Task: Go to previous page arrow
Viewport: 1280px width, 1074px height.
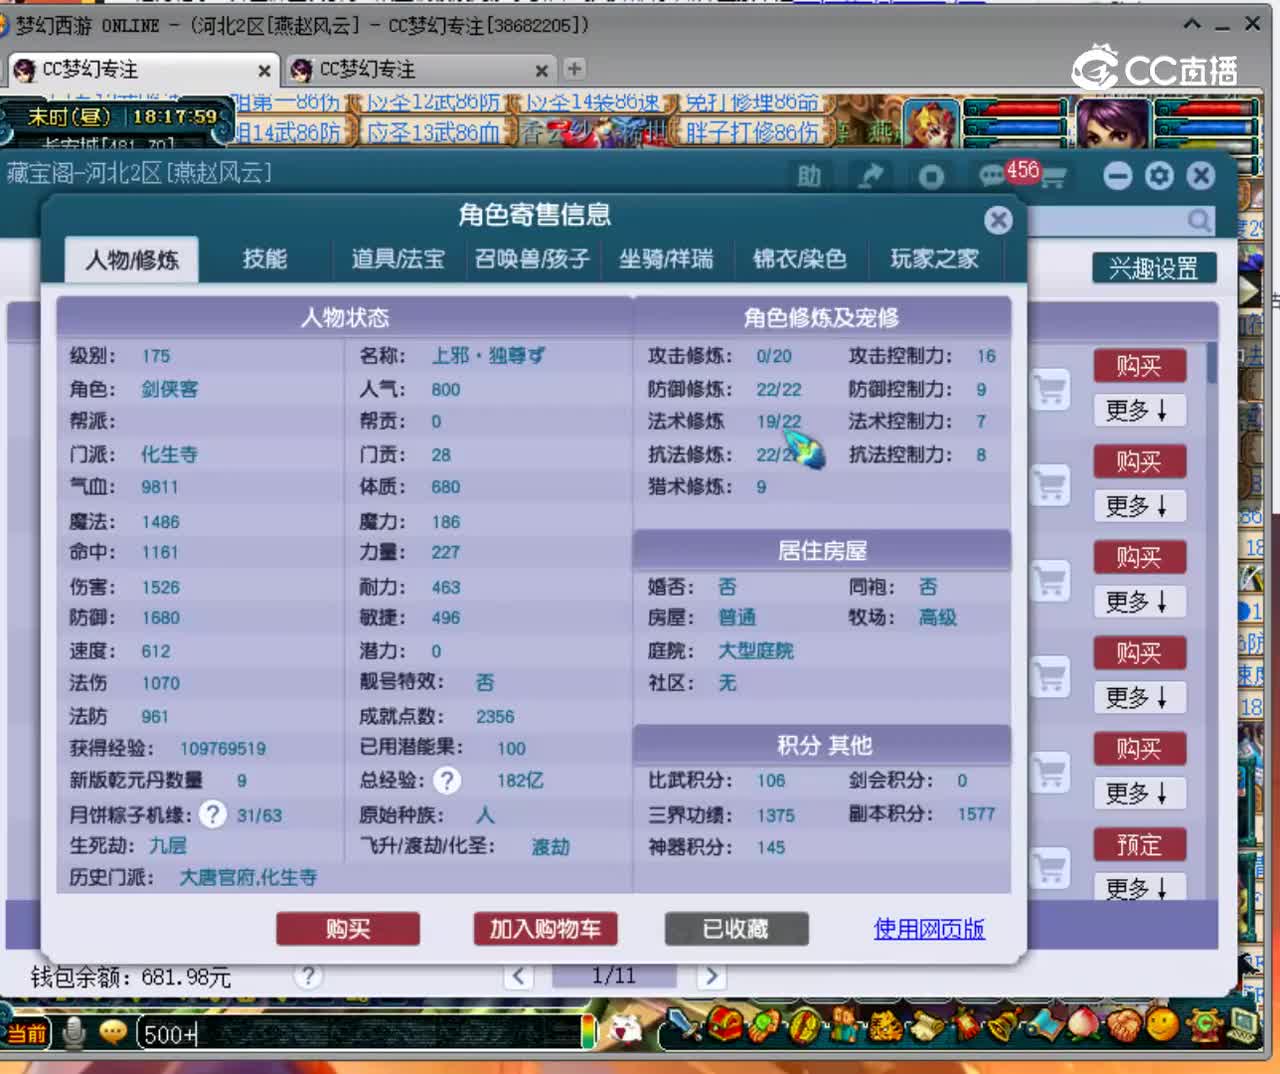Action: pyautogui.click(x=518, y=975)
